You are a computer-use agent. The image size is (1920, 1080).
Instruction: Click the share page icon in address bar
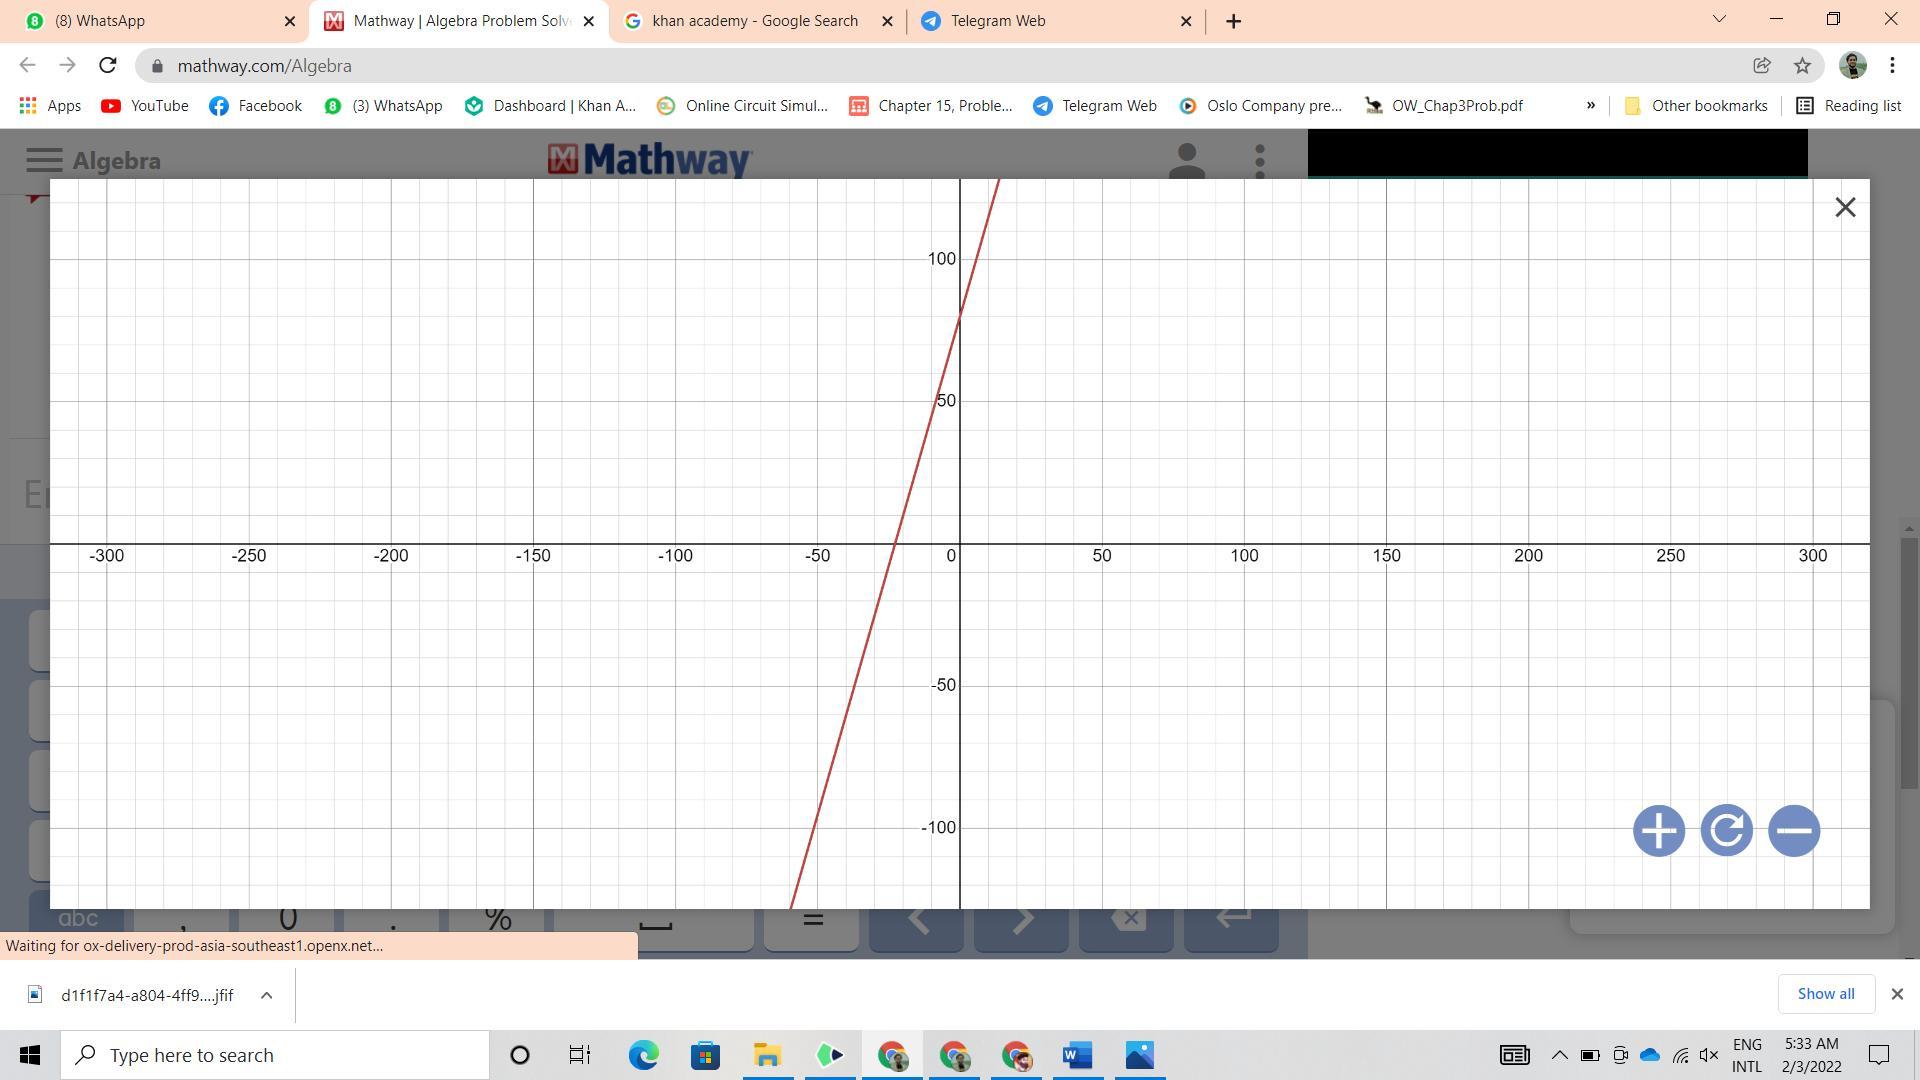(x=1762, y=66)
